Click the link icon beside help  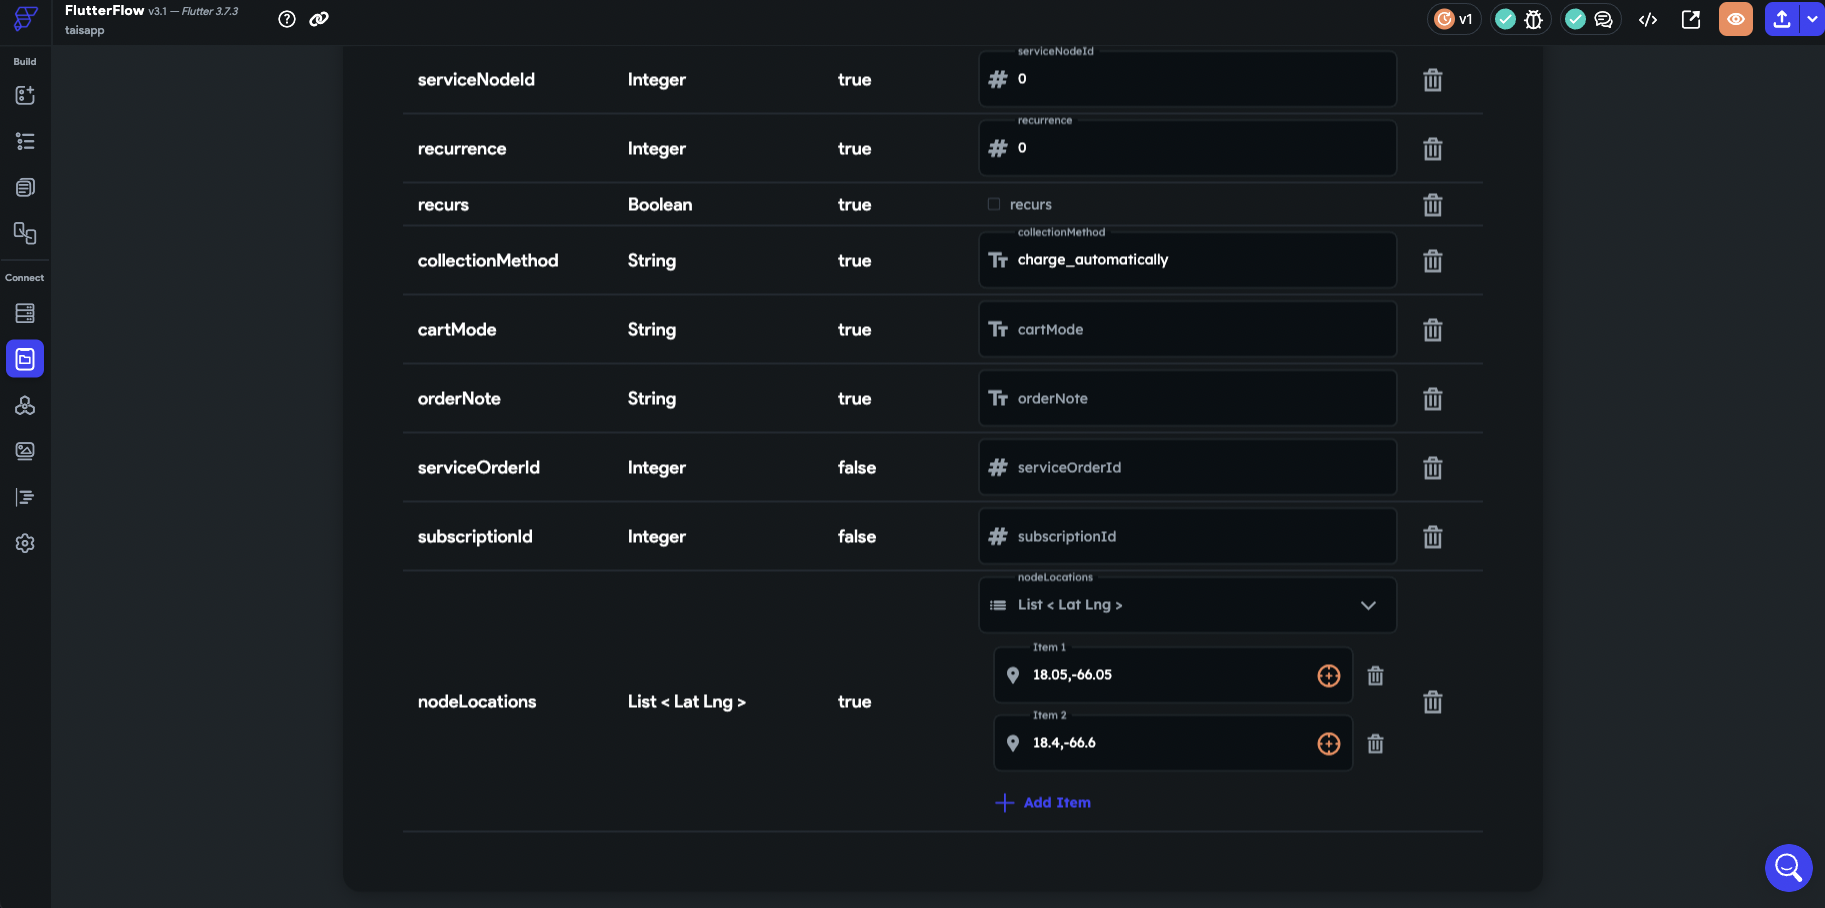click(x=319, y=19)
